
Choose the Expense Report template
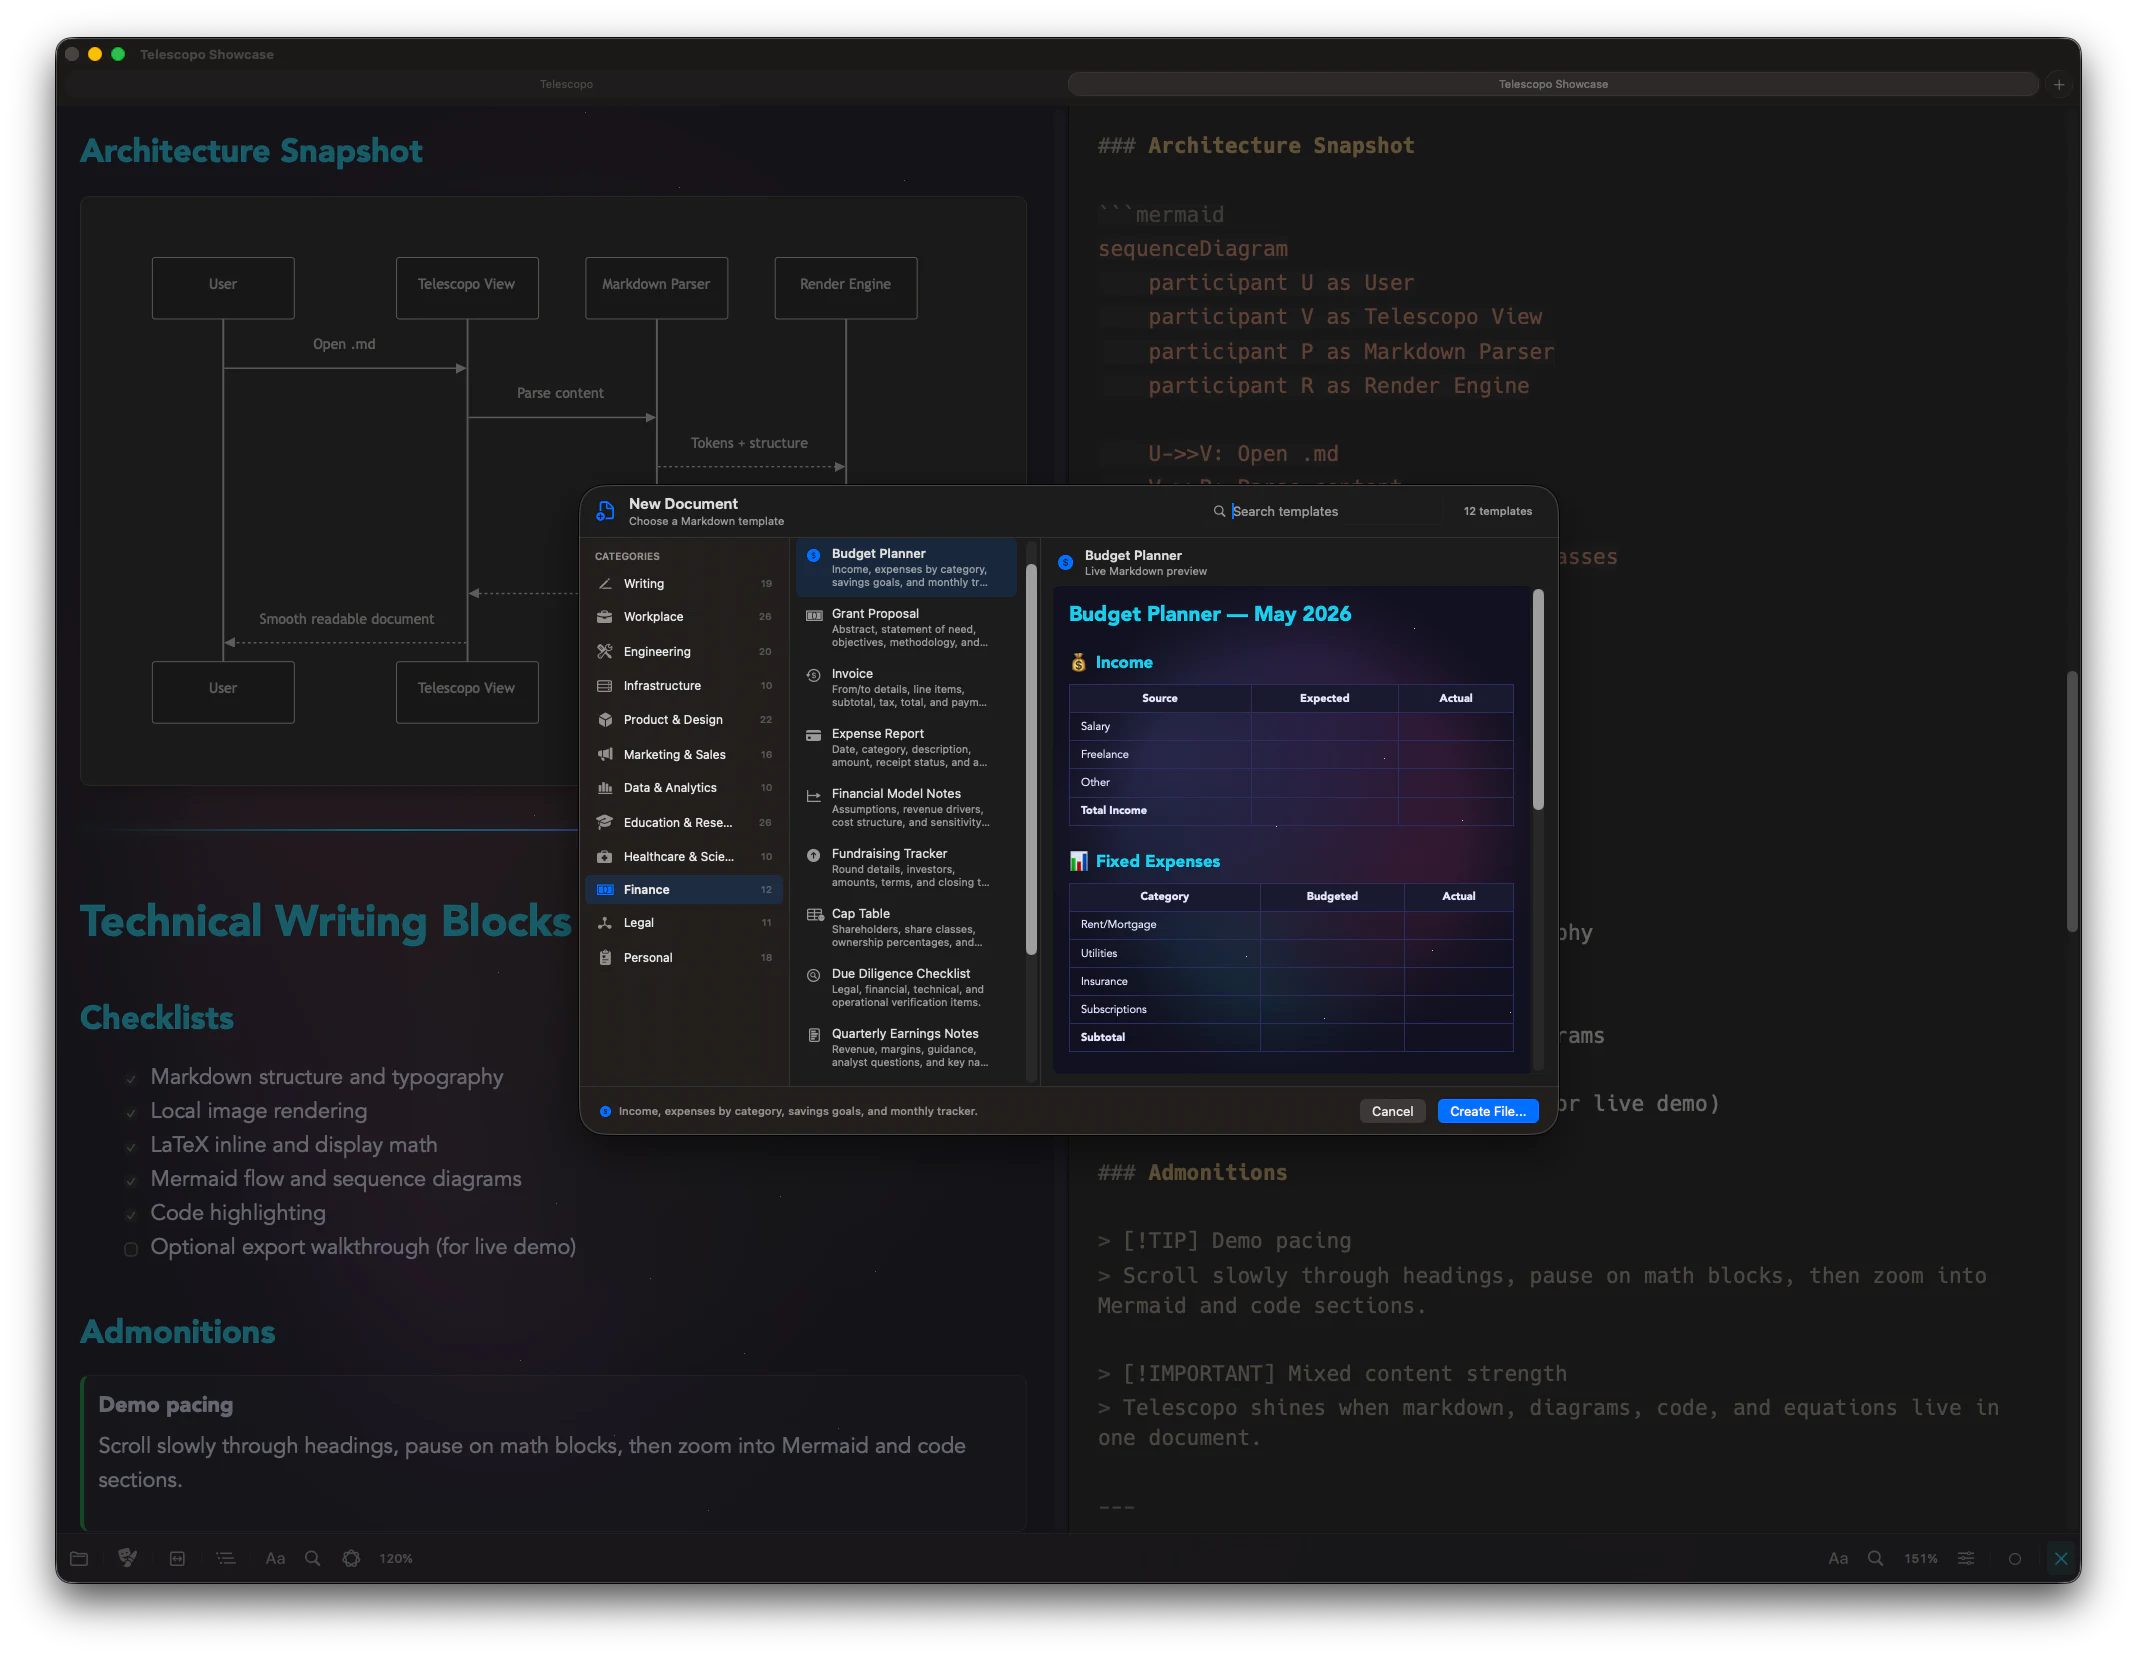pos(907,747)
